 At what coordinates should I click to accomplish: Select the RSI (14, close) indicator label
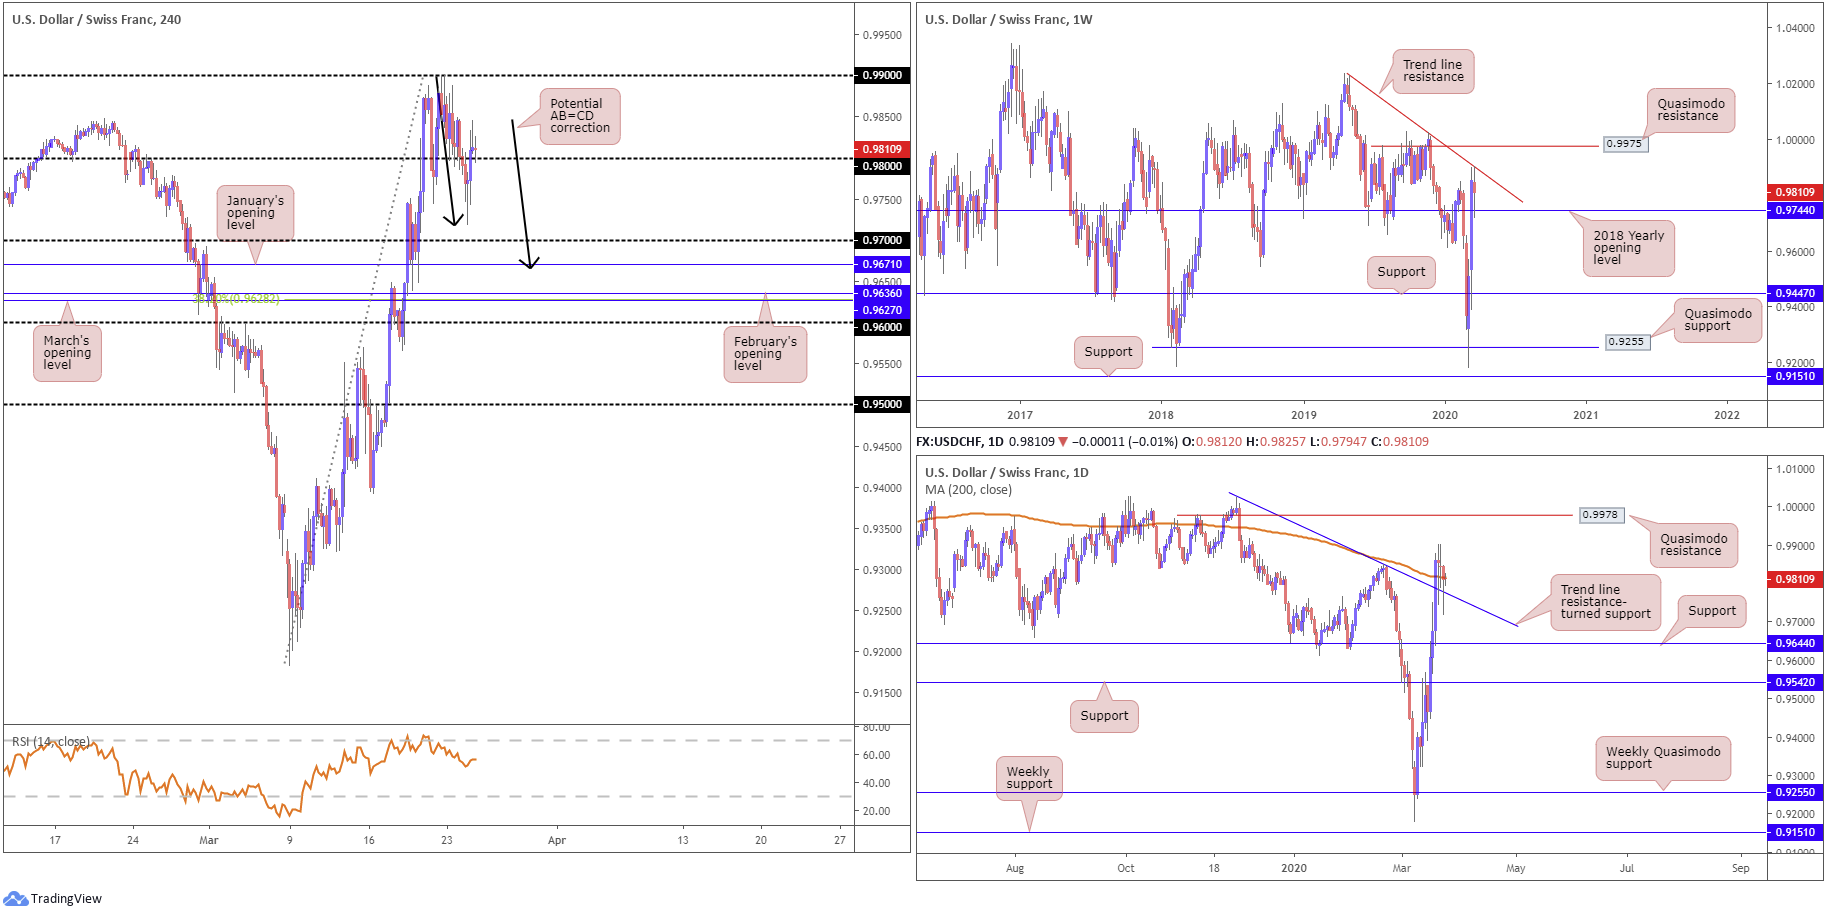50,741
